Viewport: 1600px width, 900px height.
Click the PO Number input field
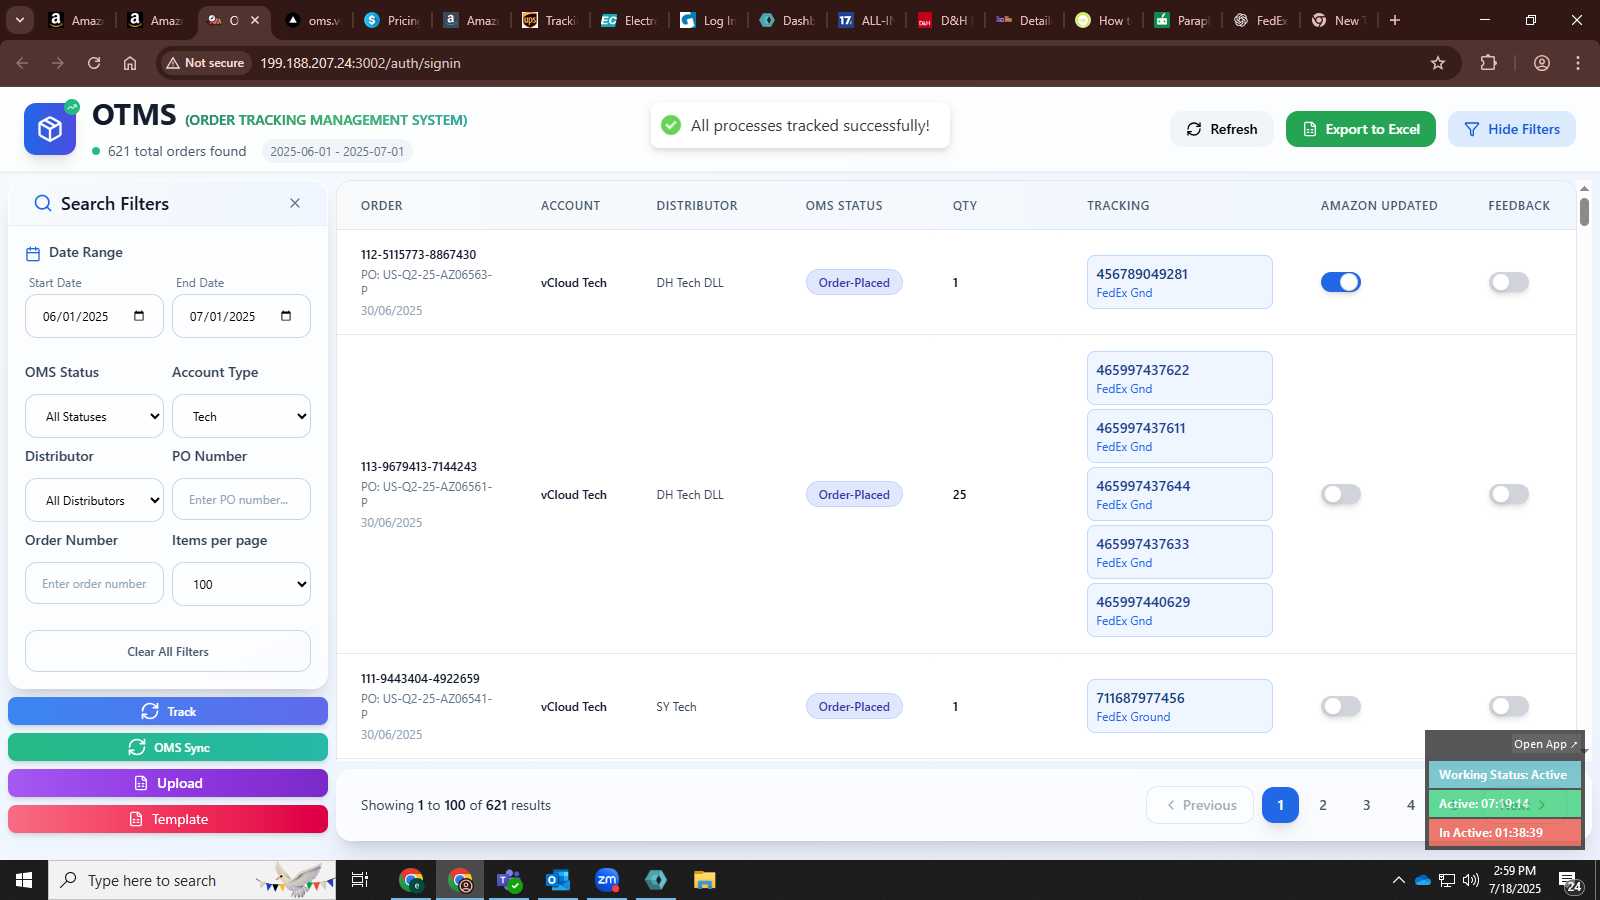tap(241, 499)
